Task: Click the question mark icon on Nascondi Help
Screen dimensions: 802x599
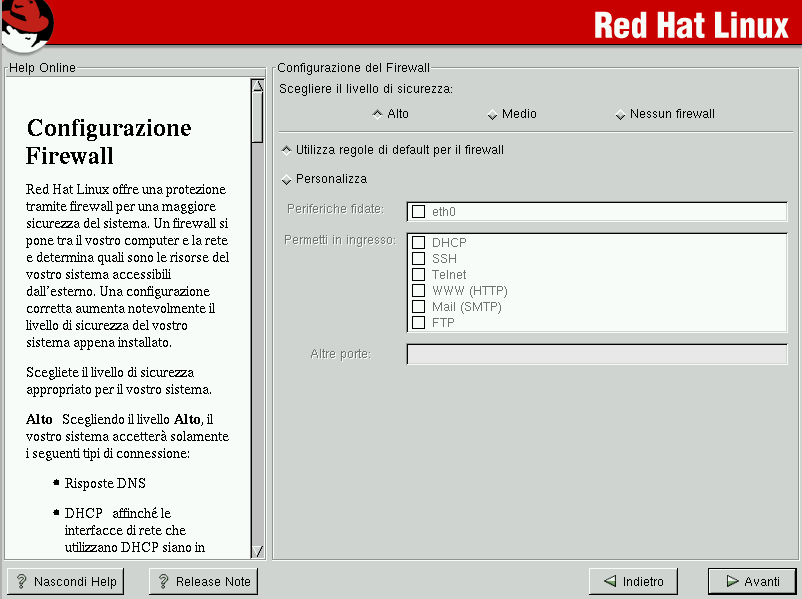Action: click(x=21, y=581)
